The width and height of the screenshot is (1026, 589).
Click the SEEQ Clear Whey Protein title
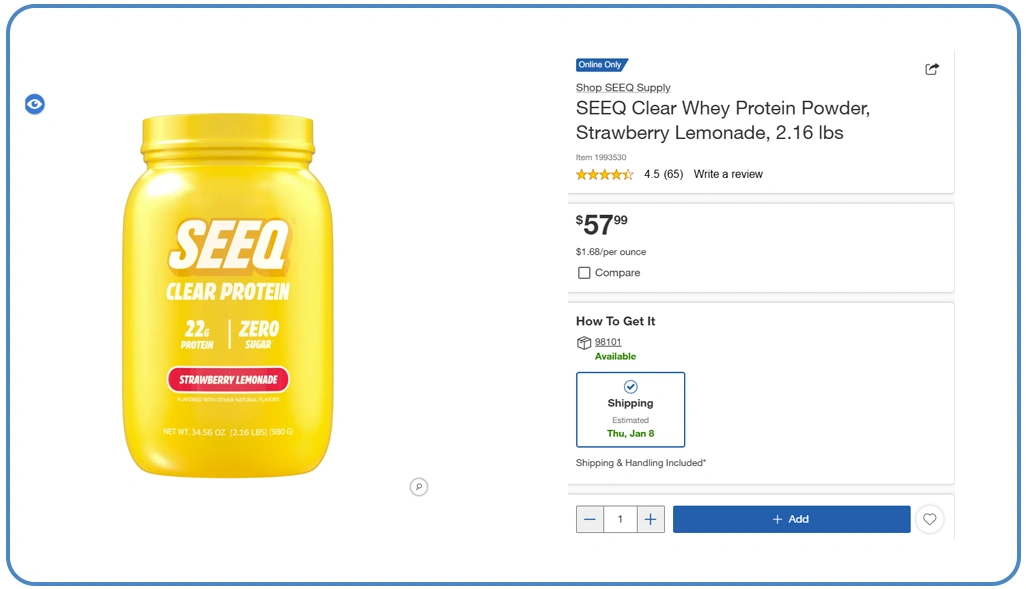click(723, 120)
